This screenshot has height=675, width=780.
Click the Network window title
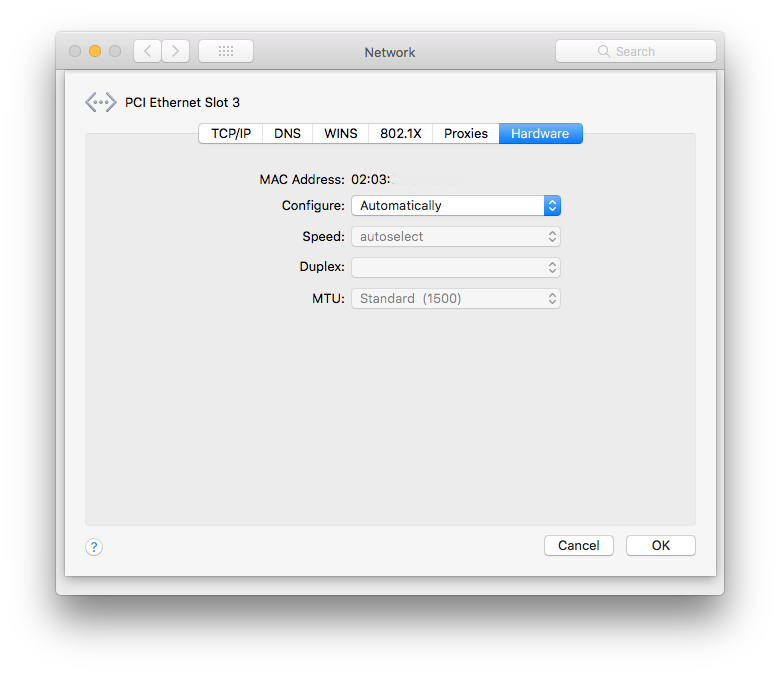(x=390, y=52)
